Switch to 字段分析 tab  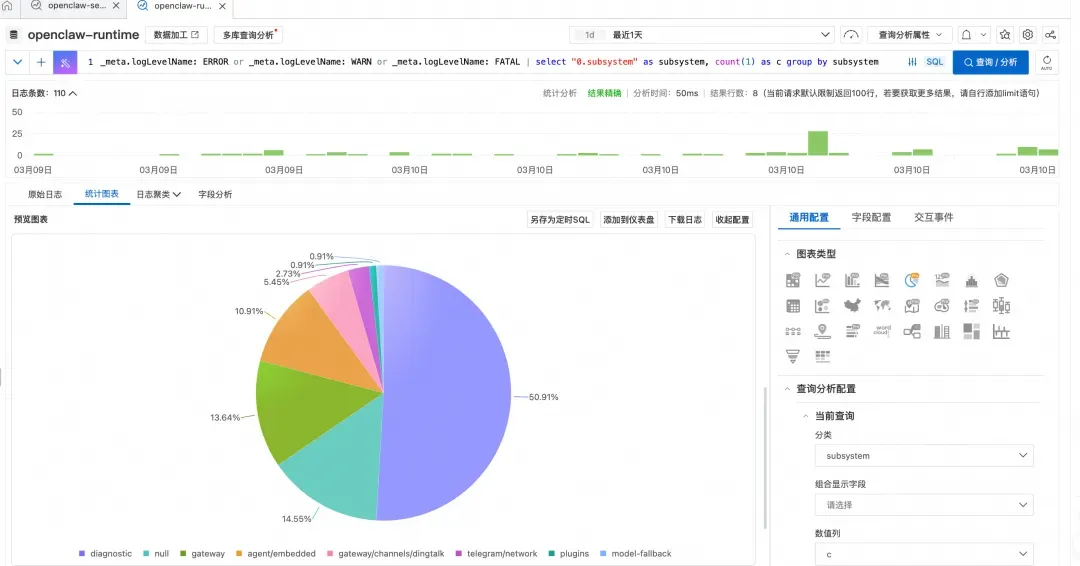[215, 194]
